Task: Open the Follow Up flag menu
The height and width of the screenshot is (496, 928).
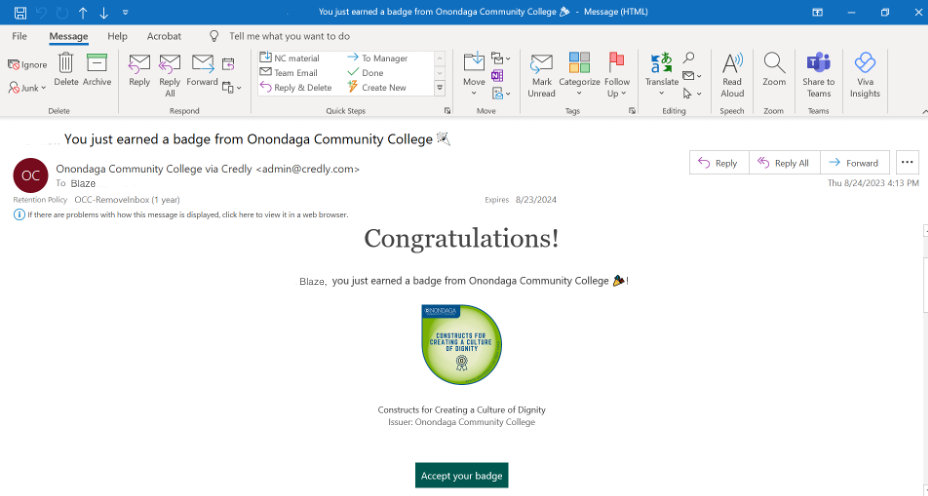Action: [617, 75]
